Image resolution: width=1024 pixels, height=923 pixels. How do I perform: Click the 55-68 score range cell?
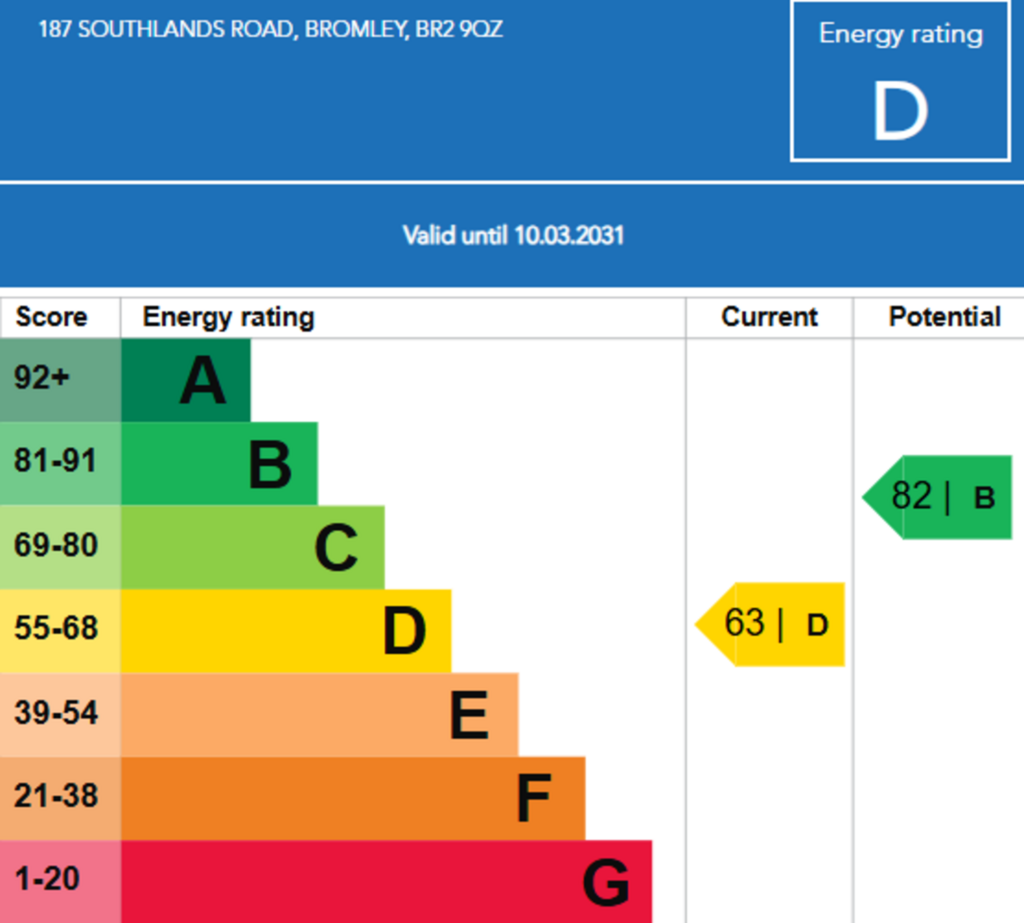[60, 631]
